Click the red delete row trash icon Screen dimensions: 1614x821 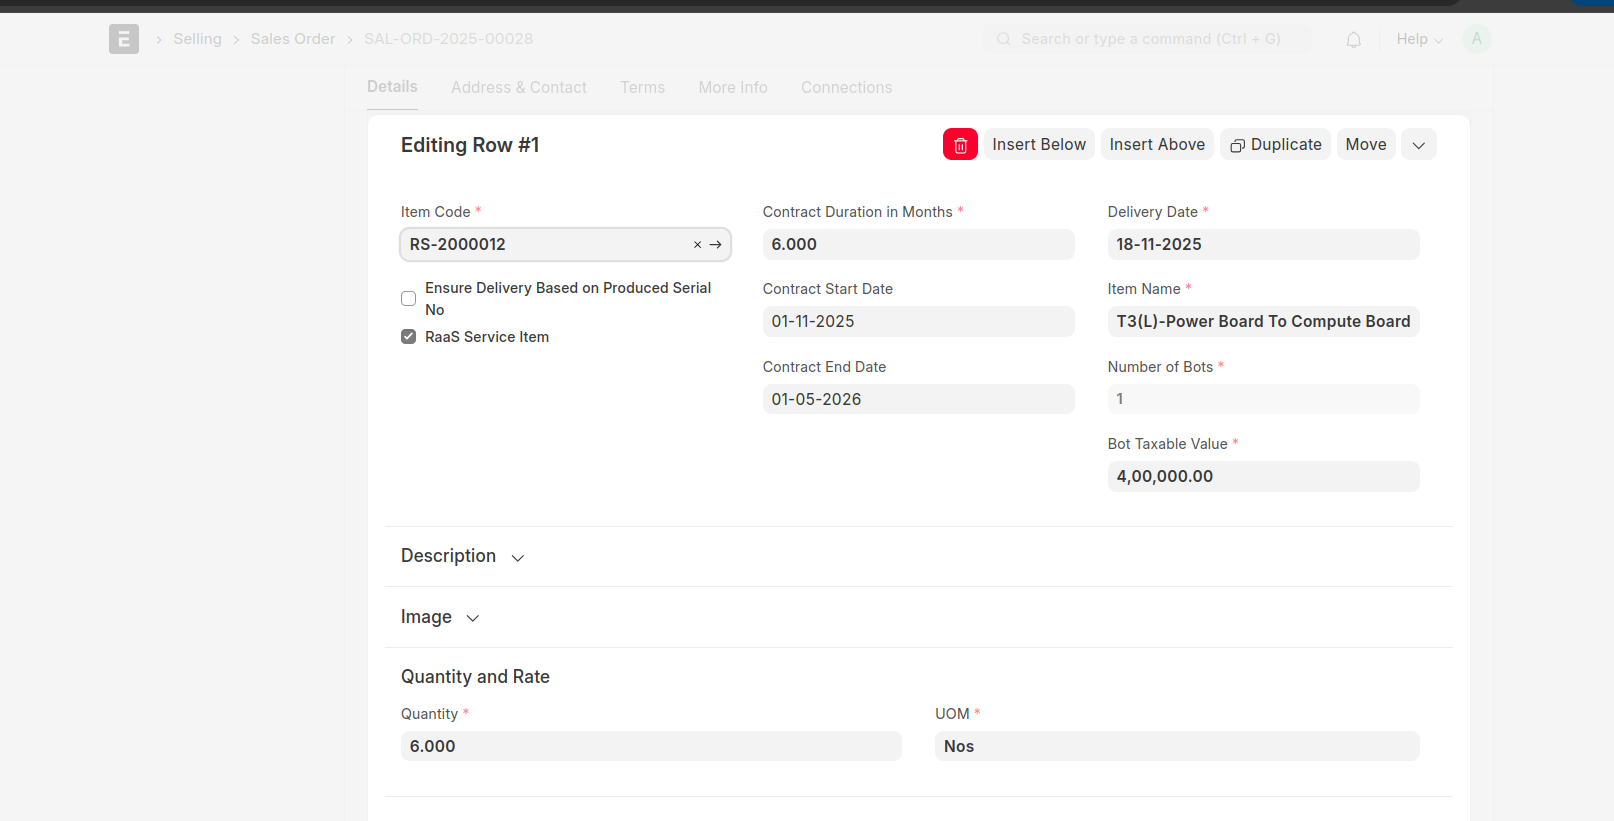pos(959,145)
